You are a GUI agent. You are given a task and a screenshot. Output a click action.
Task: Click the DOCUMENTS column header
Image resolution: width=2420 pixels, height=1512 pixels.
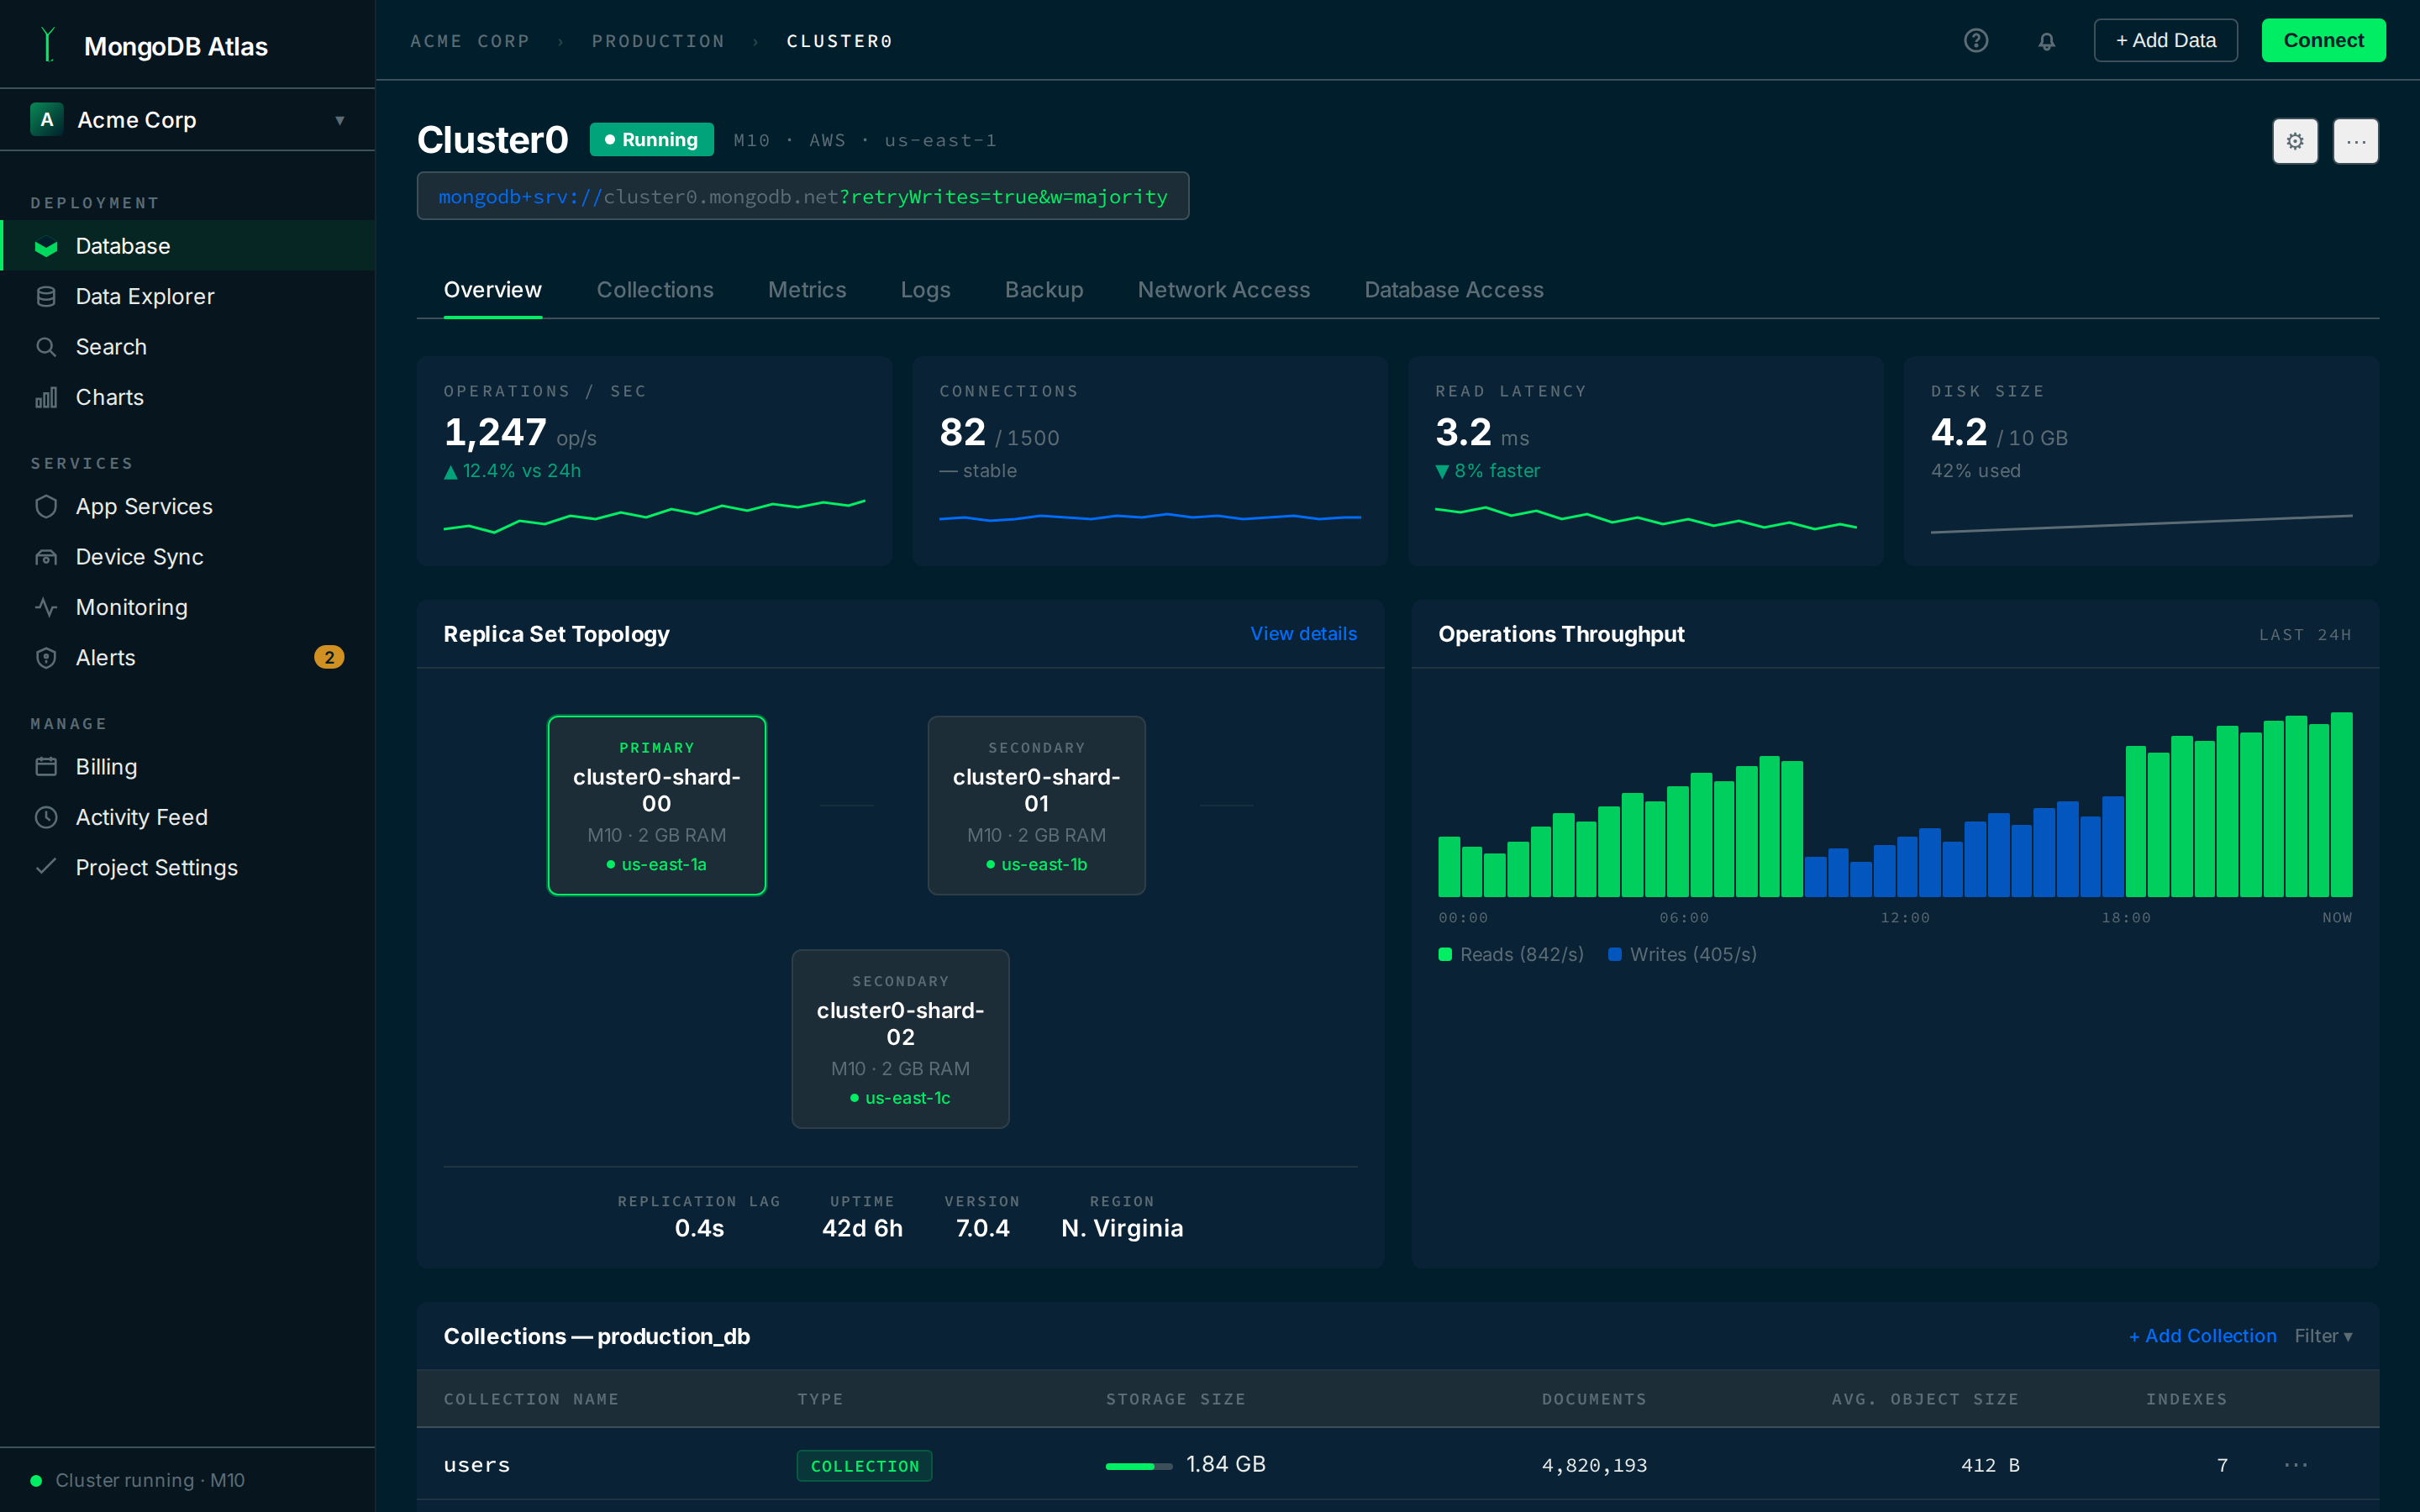pyautogui.click(x=1594, y=1399)
